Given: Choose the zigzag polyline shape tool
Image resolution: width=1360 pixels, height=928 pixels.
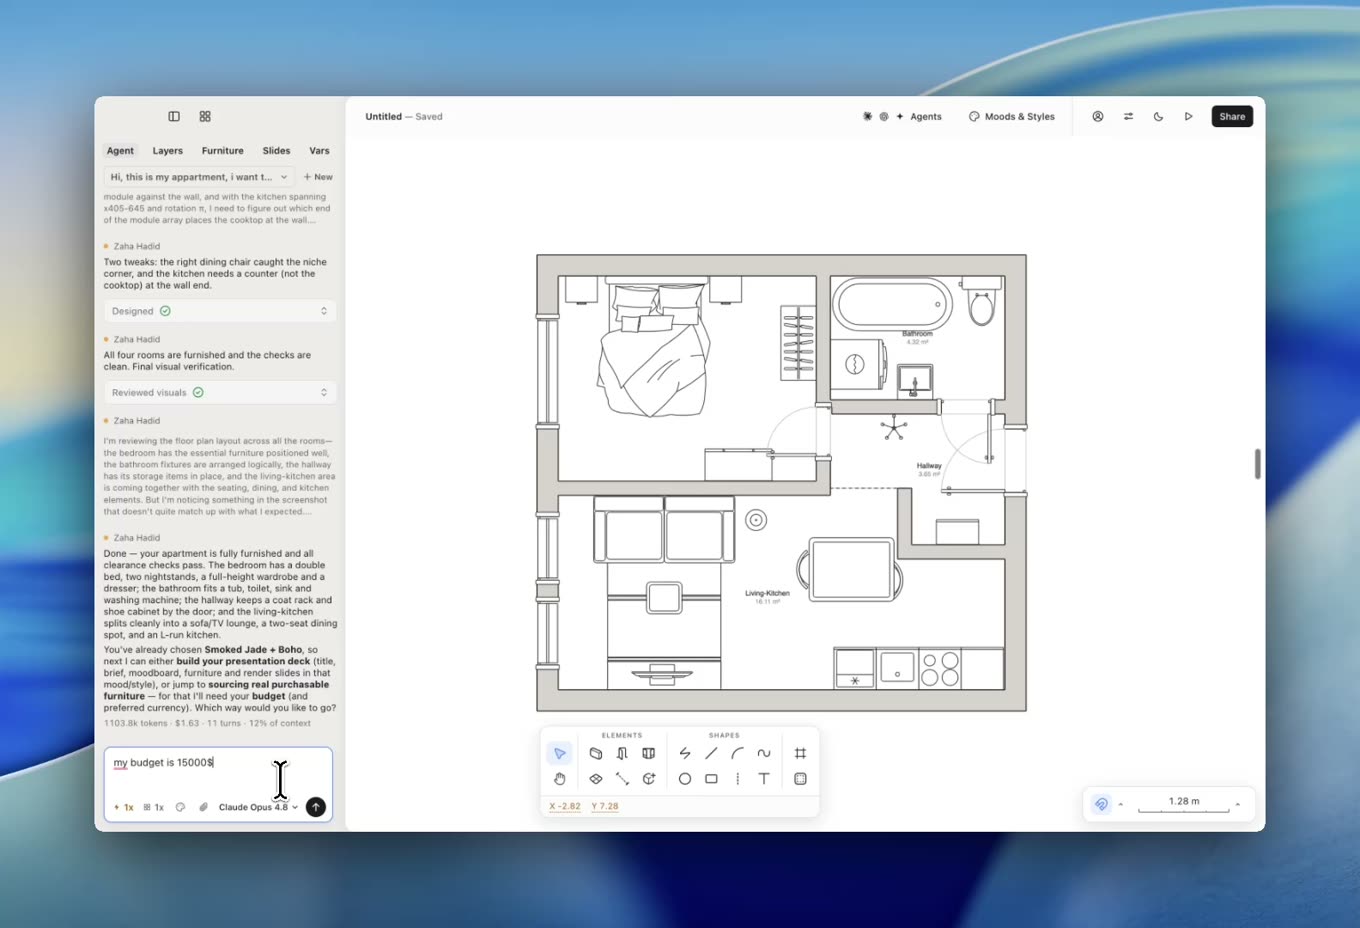Looking at the screenshot, I should (685, 753).
